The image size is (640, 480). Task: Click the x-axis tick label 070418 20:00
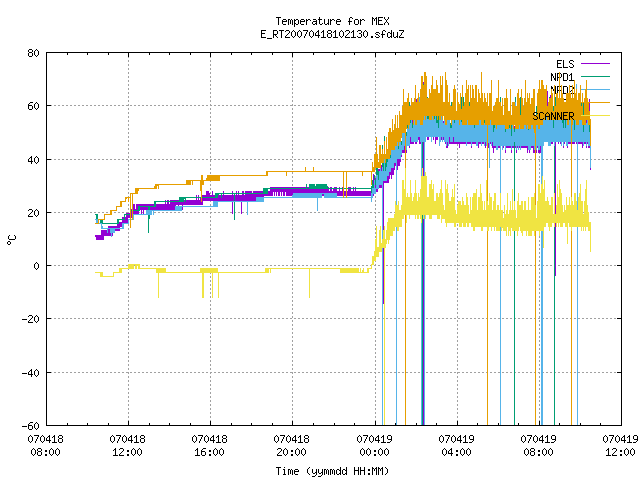[291, 446]
